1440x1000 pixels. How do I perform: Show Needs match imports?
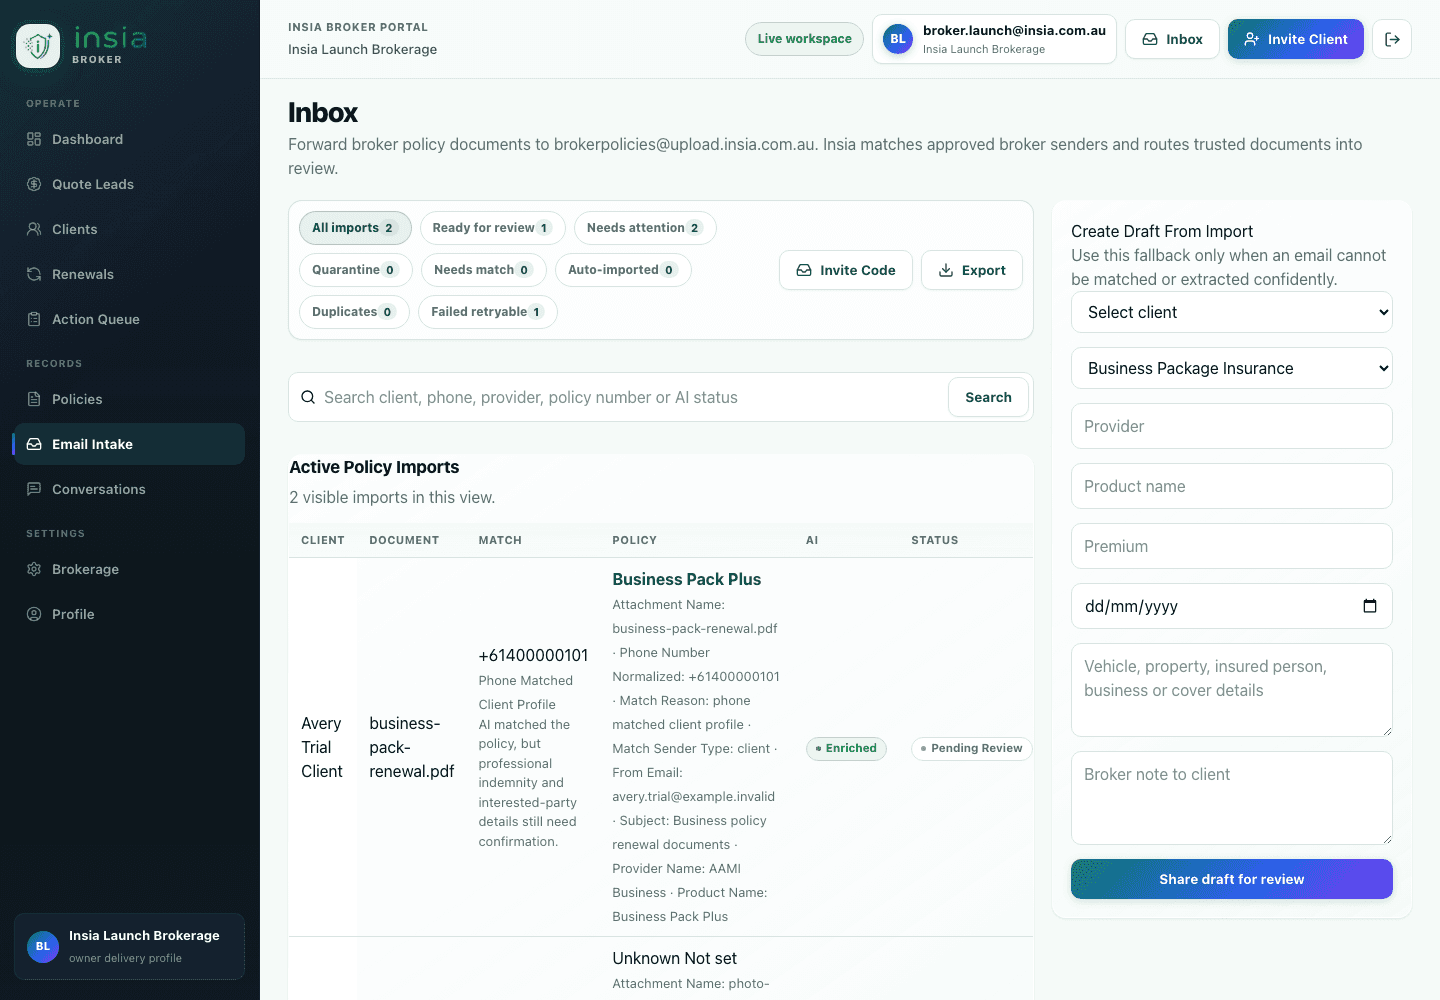(483, 270)
